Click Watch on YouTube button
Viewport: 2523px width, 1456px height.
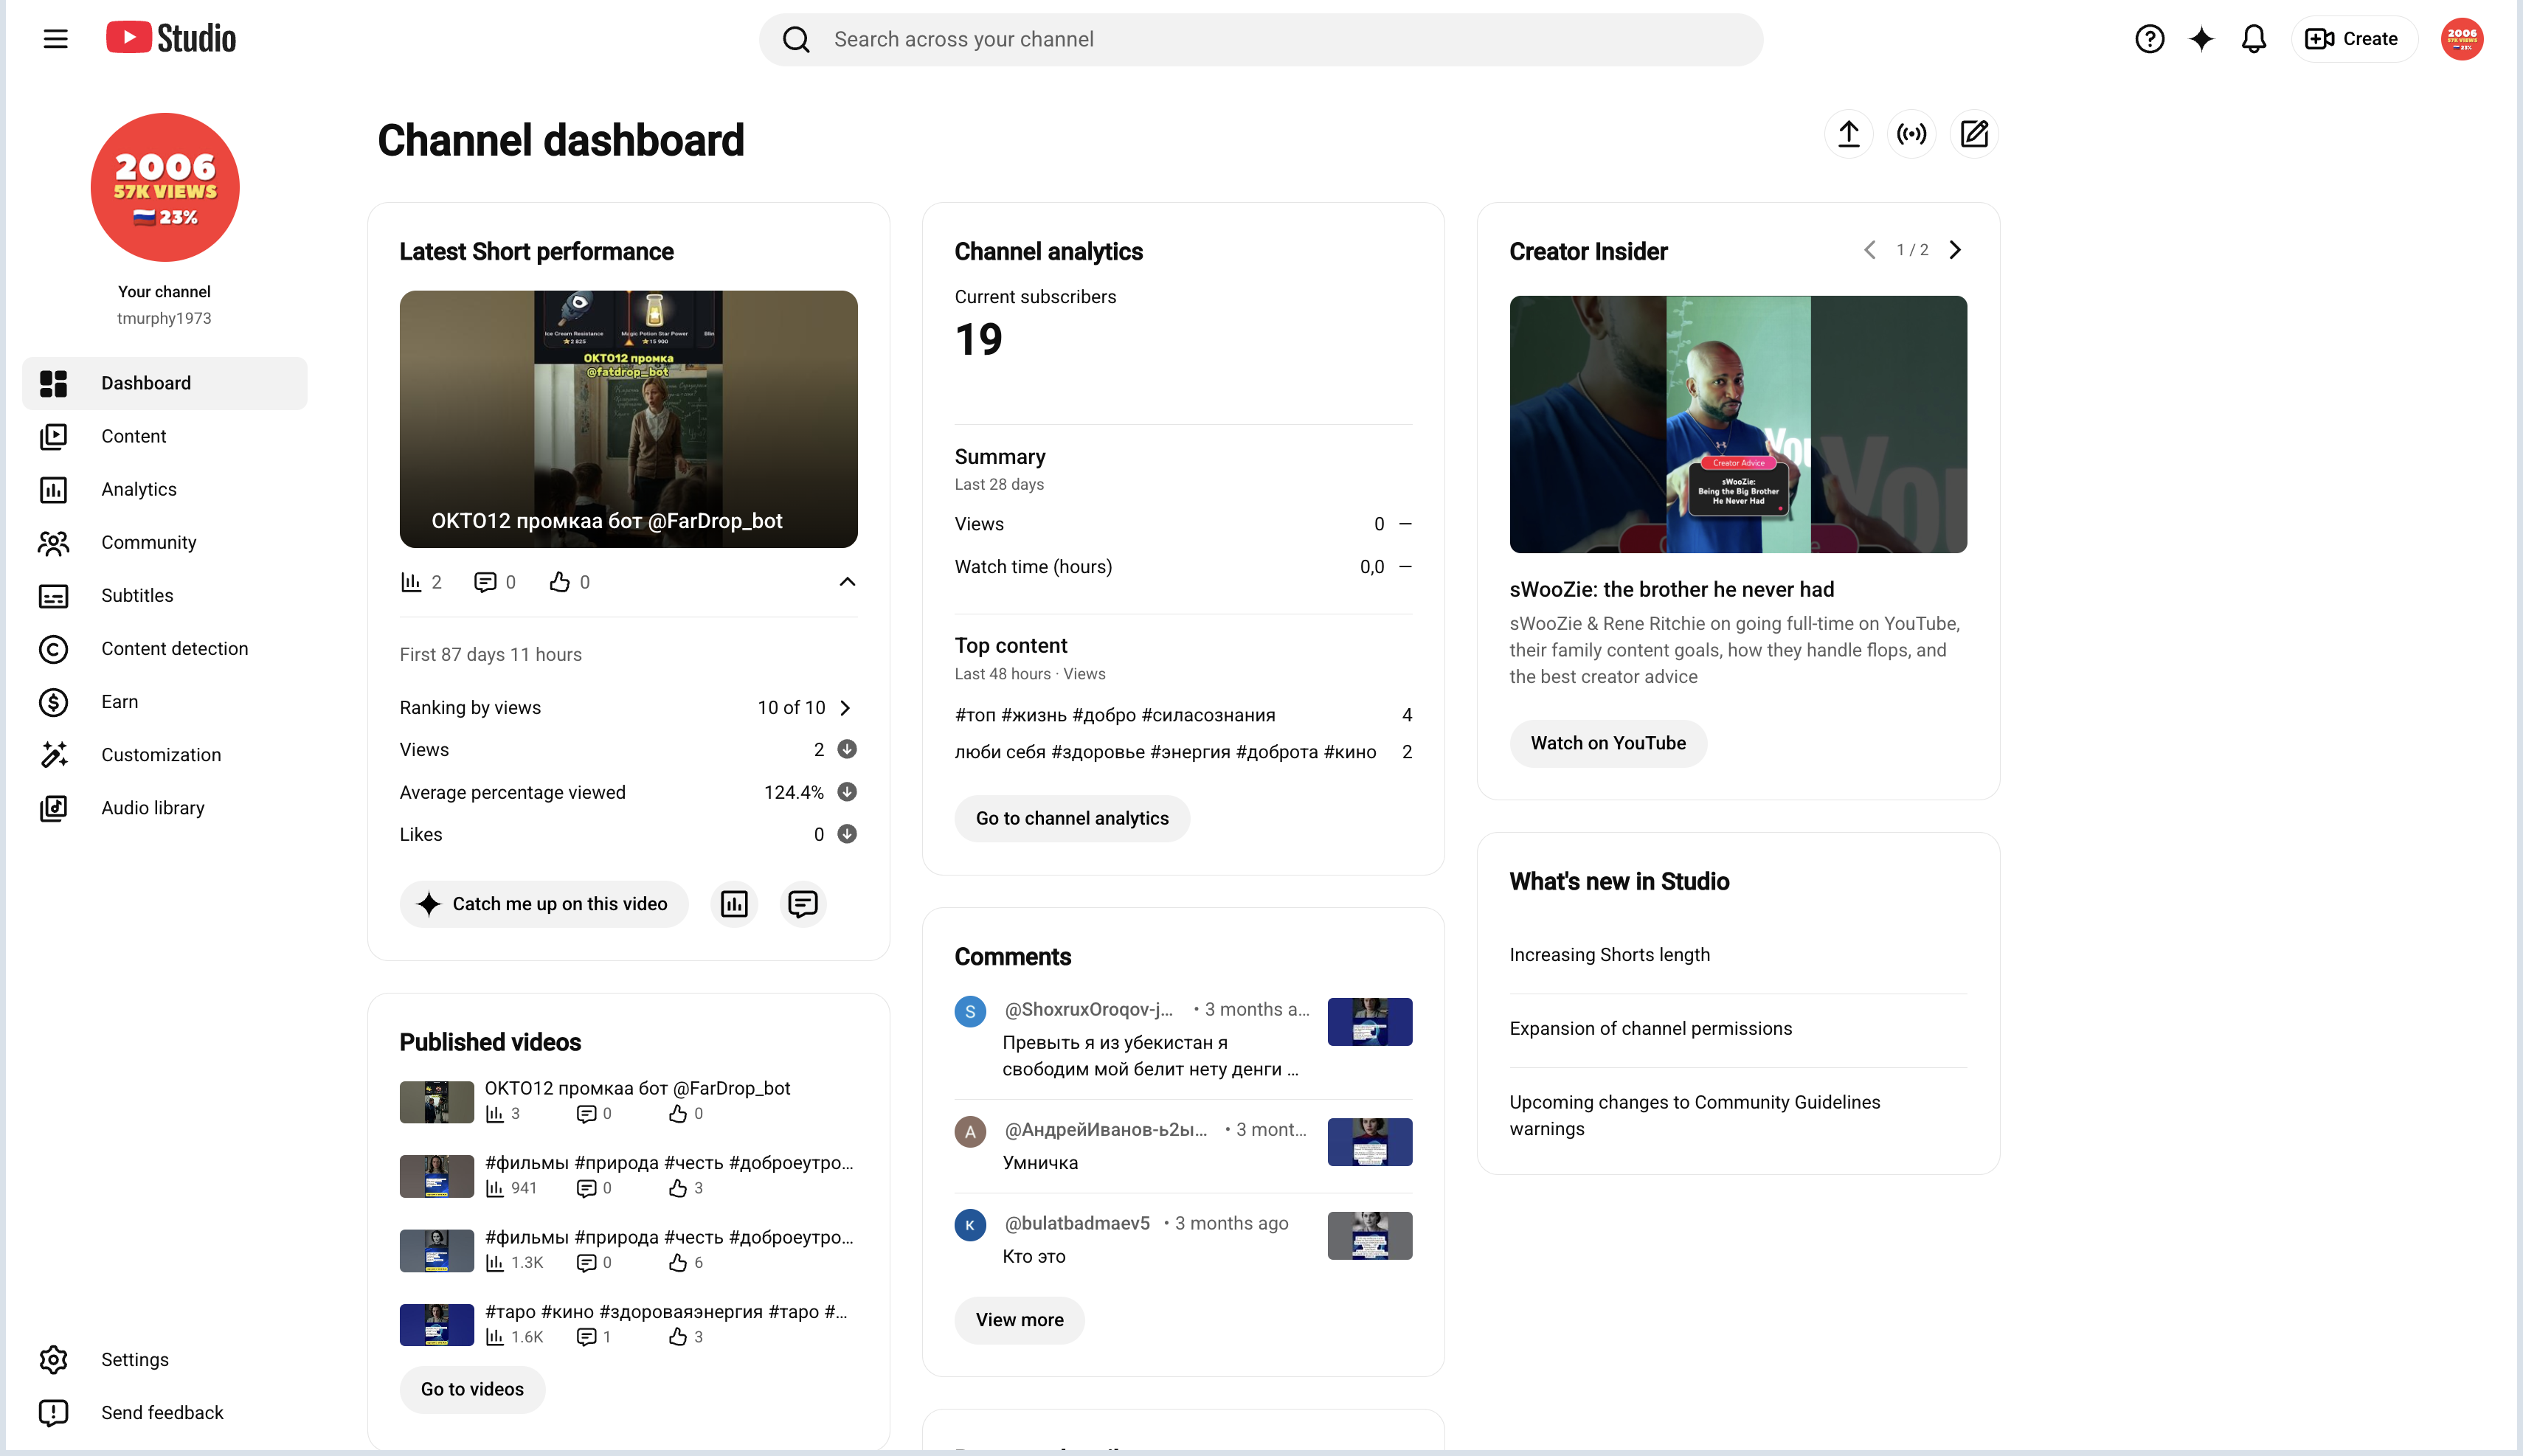tap(1608, 743)
